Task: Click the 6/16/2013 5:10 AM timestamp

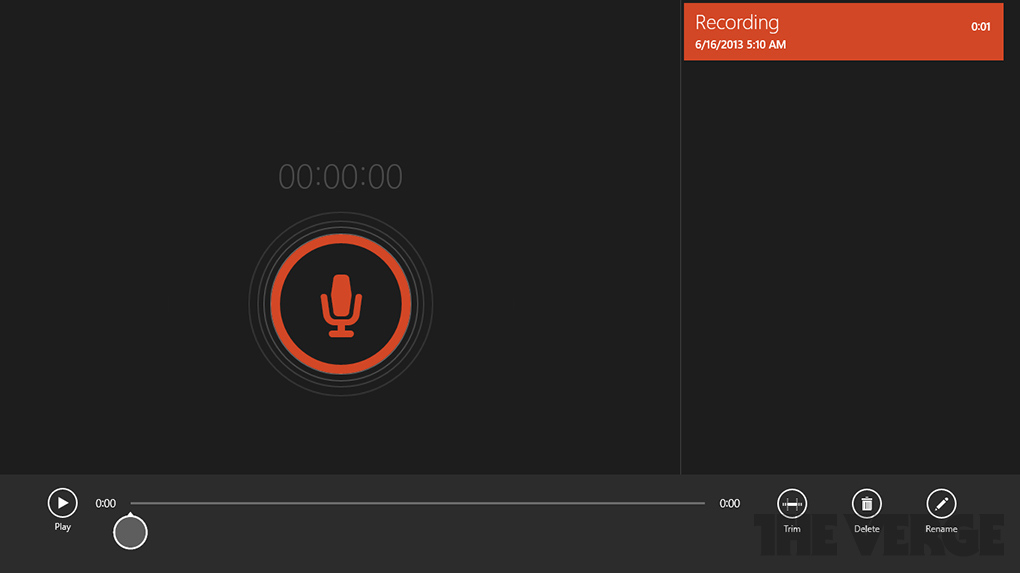Action: [x=740, y=45]
